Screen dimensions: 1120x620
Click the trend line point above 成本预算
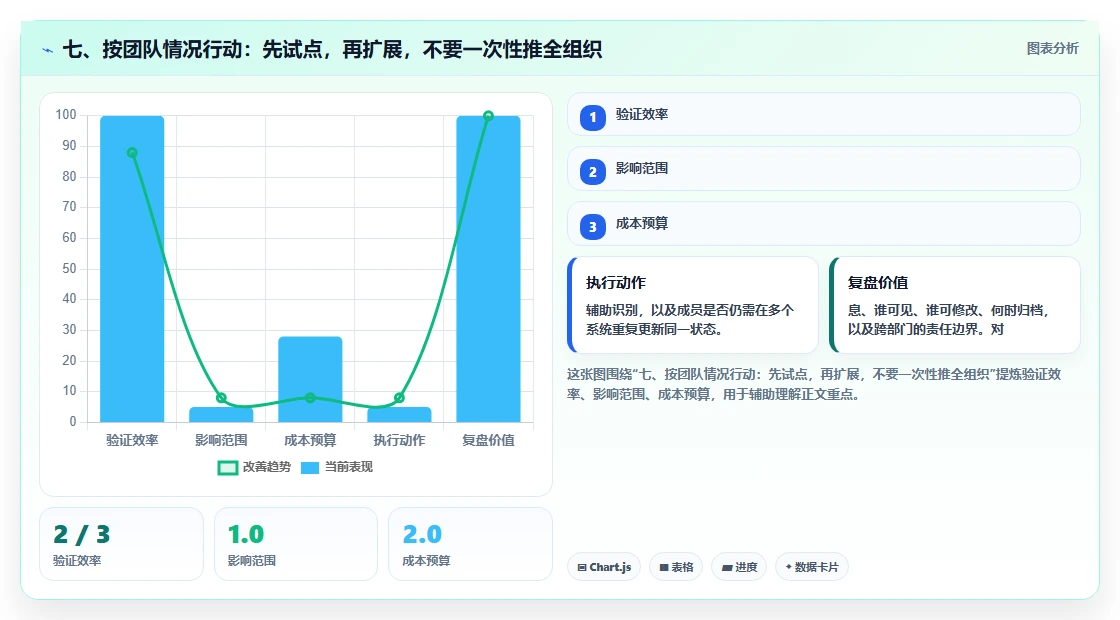point(310,398)
